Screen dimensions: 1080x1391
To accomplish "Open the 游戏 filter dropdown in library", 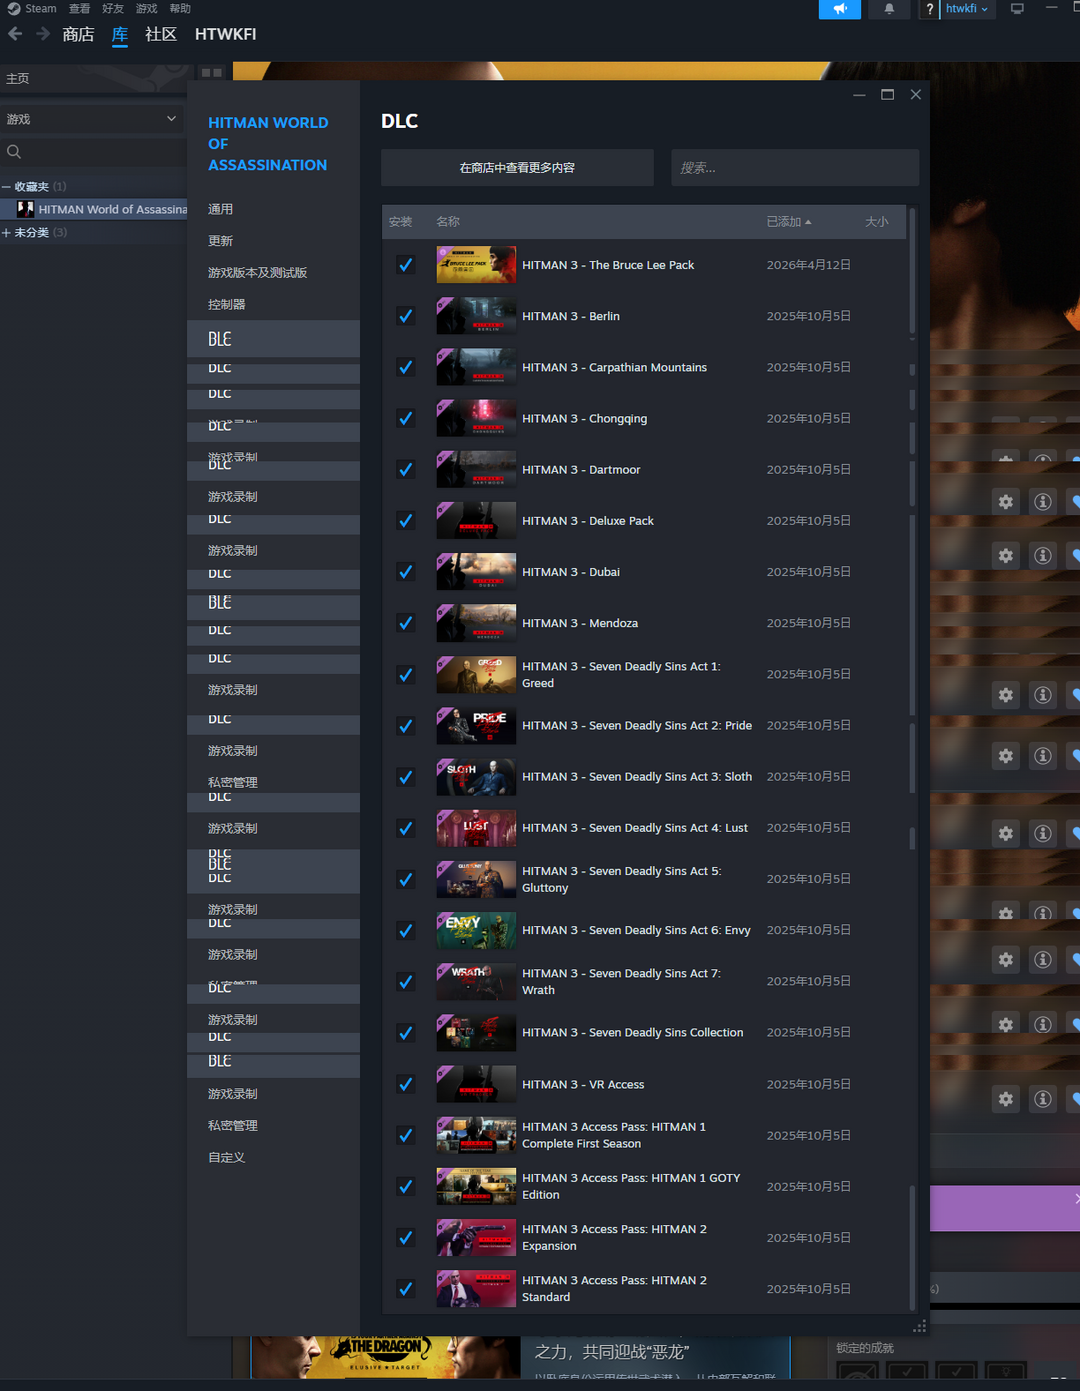I will (91, 119).
